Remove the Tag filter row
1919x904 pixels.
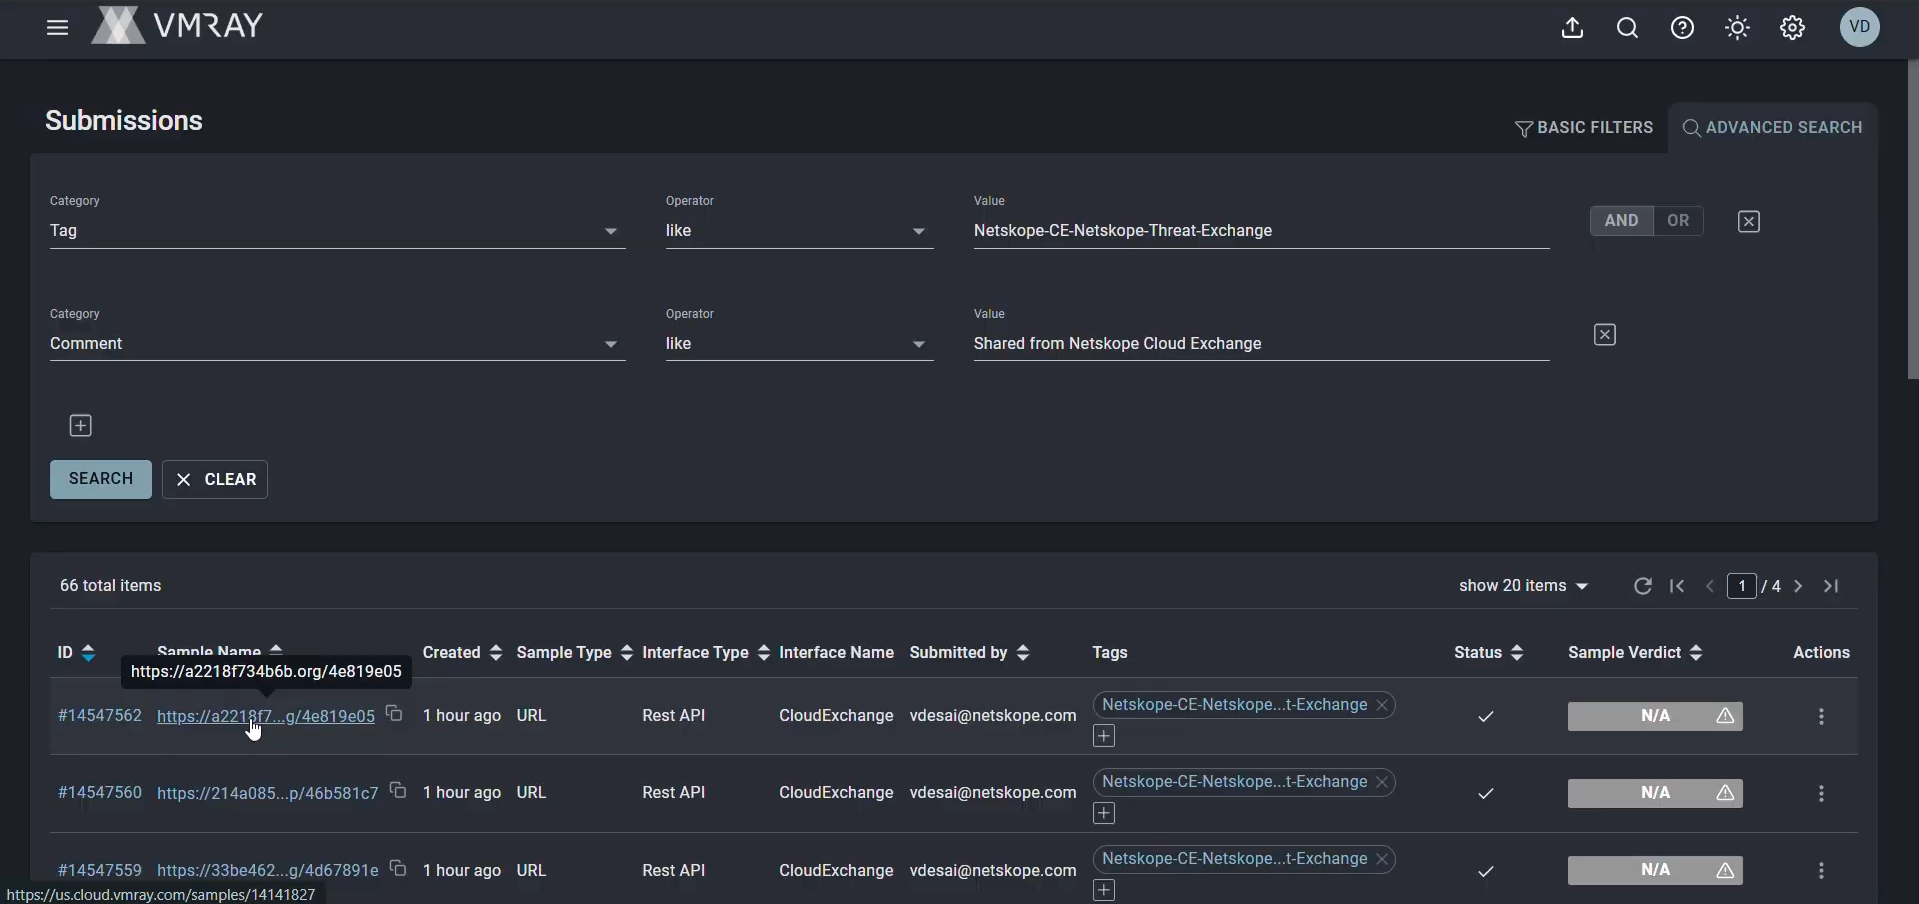[1748, 222]
